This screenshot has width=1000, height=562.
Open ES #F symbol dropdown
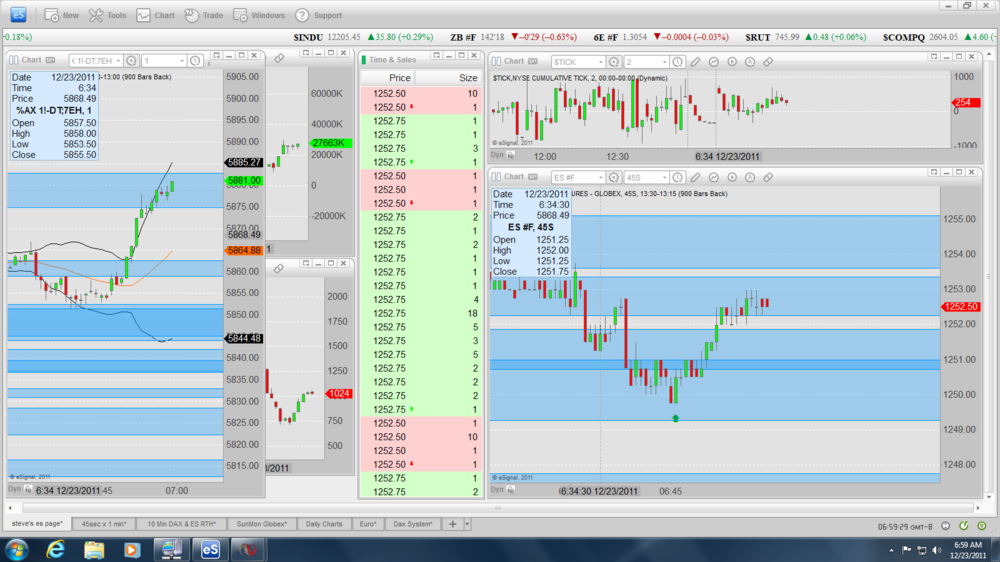(x=600, y=177)
